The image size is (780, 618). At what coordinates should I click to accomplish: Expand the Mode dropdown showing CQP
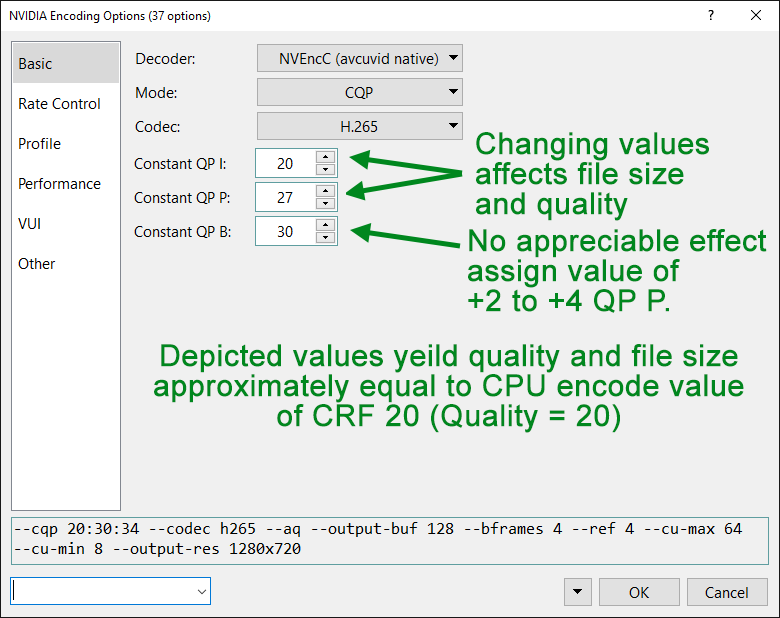pyautogui.click(x=360, y=92)
